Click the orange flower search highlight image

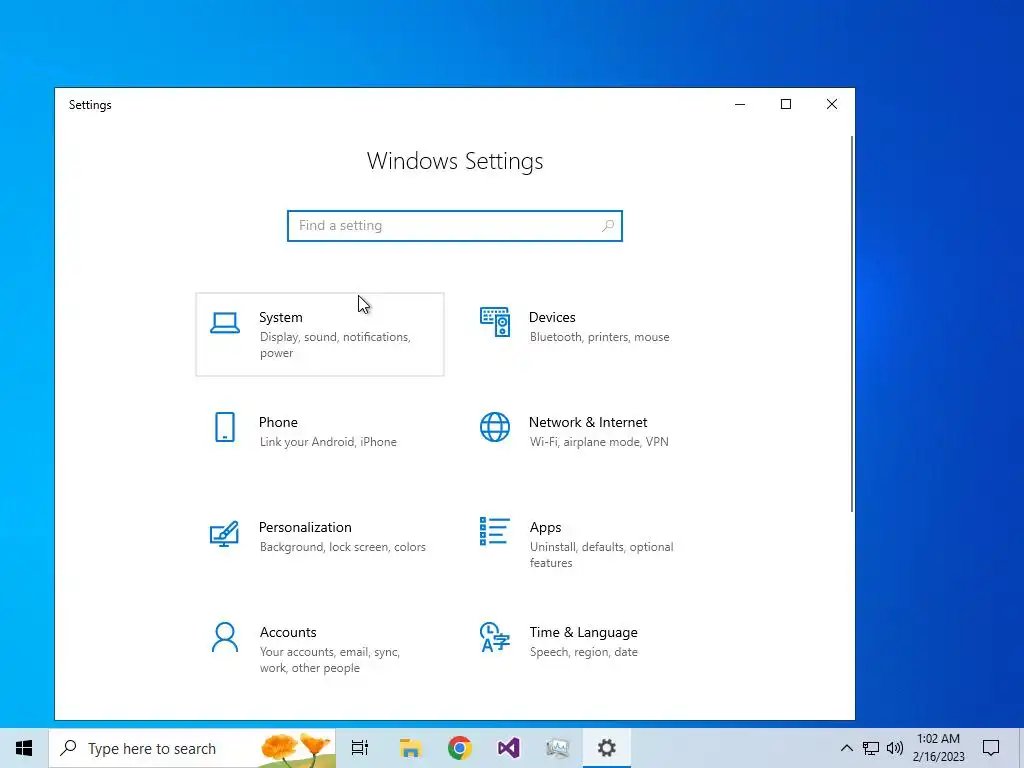pyautogui.click(x=296, y=749)
